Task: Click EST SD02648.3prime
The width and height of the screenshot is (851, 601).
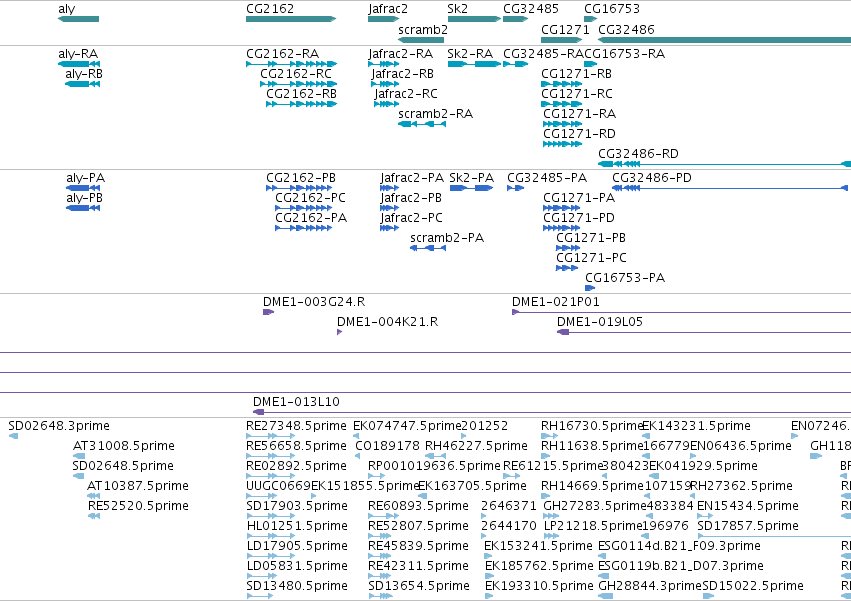Action: (x=59, y=426)
